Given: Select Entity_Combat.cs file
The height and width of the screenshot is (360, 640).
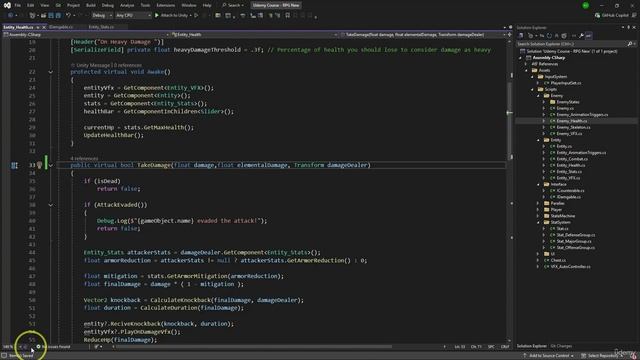Looking at the screenshot, I should 572,159.
